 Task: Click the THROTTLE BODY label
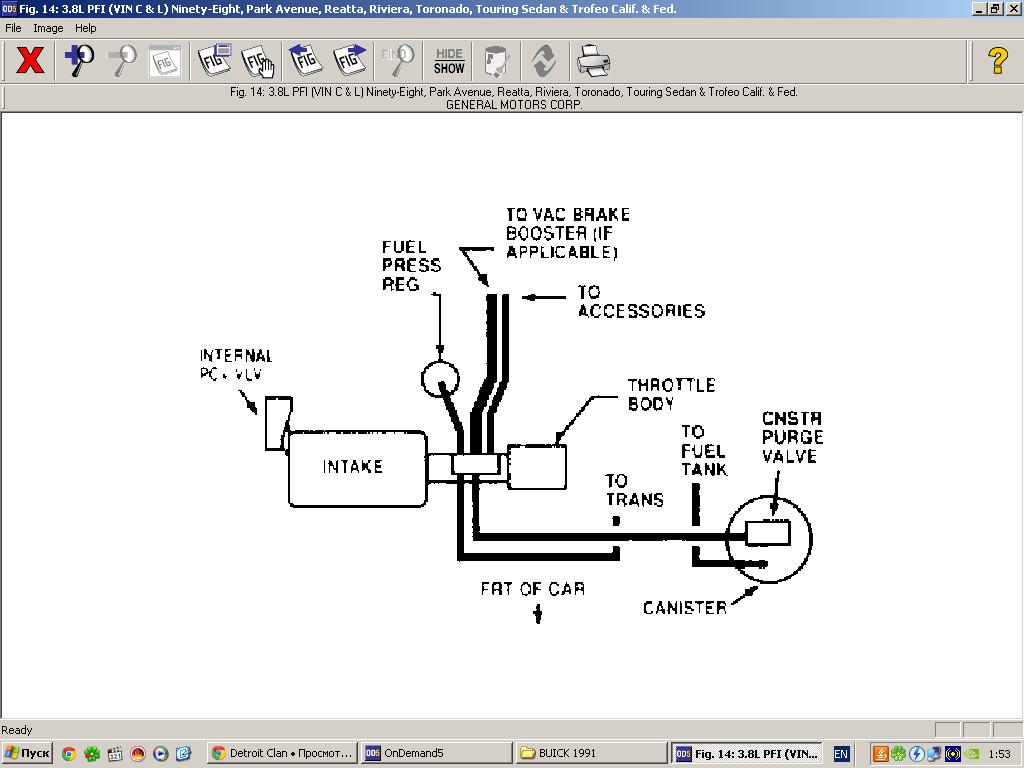pyautogui.click(x=671, y=394)
